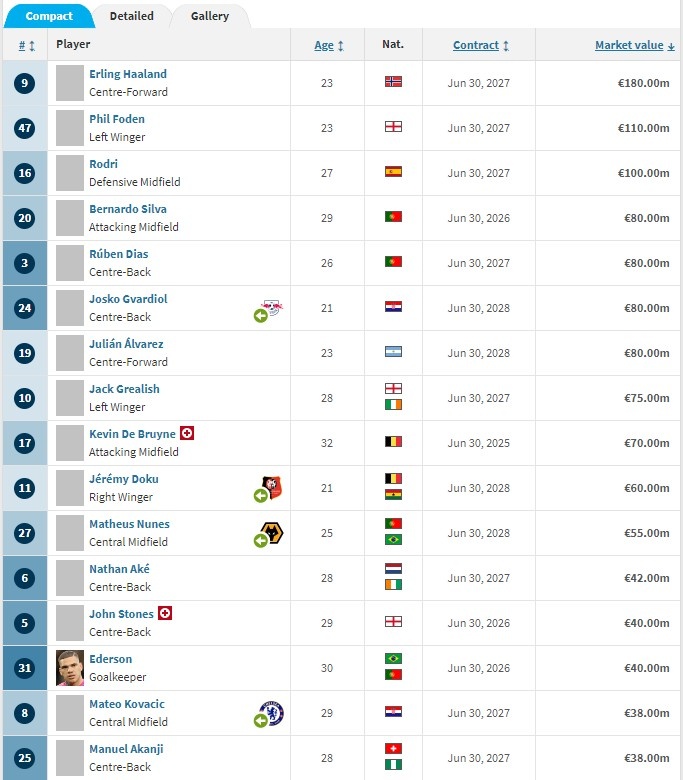Open Erling Haaland's player profile link
Screen dimensions: 683x780
pos(127,74)
